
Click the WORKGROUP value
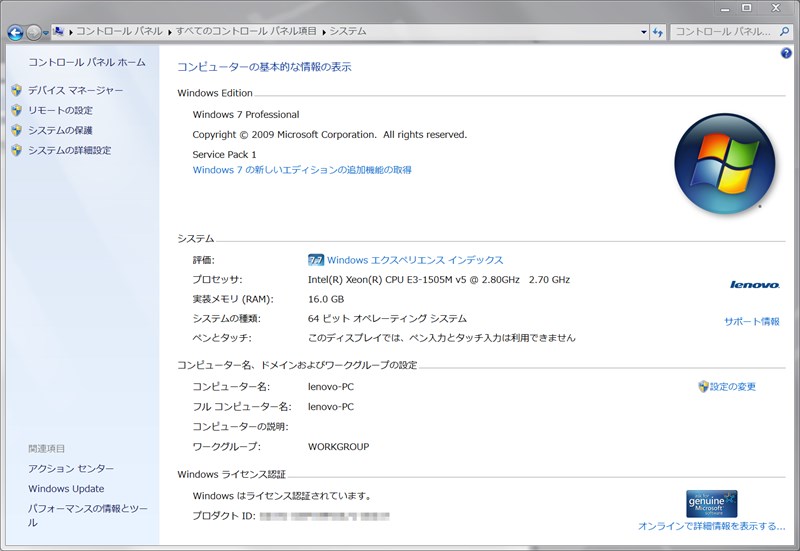click(338, 446)
